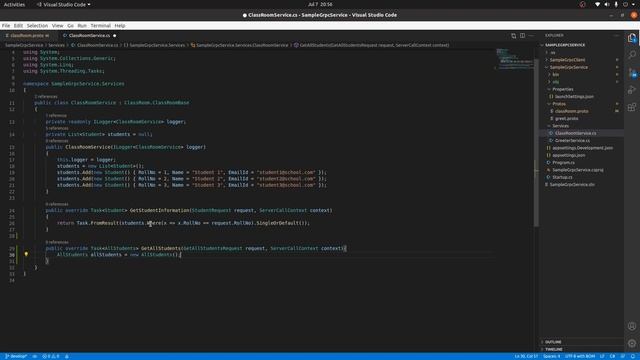640x360 pixels.
Task: Open appsettings.Development.json in the explorer
Action: (x=582, y=148)
